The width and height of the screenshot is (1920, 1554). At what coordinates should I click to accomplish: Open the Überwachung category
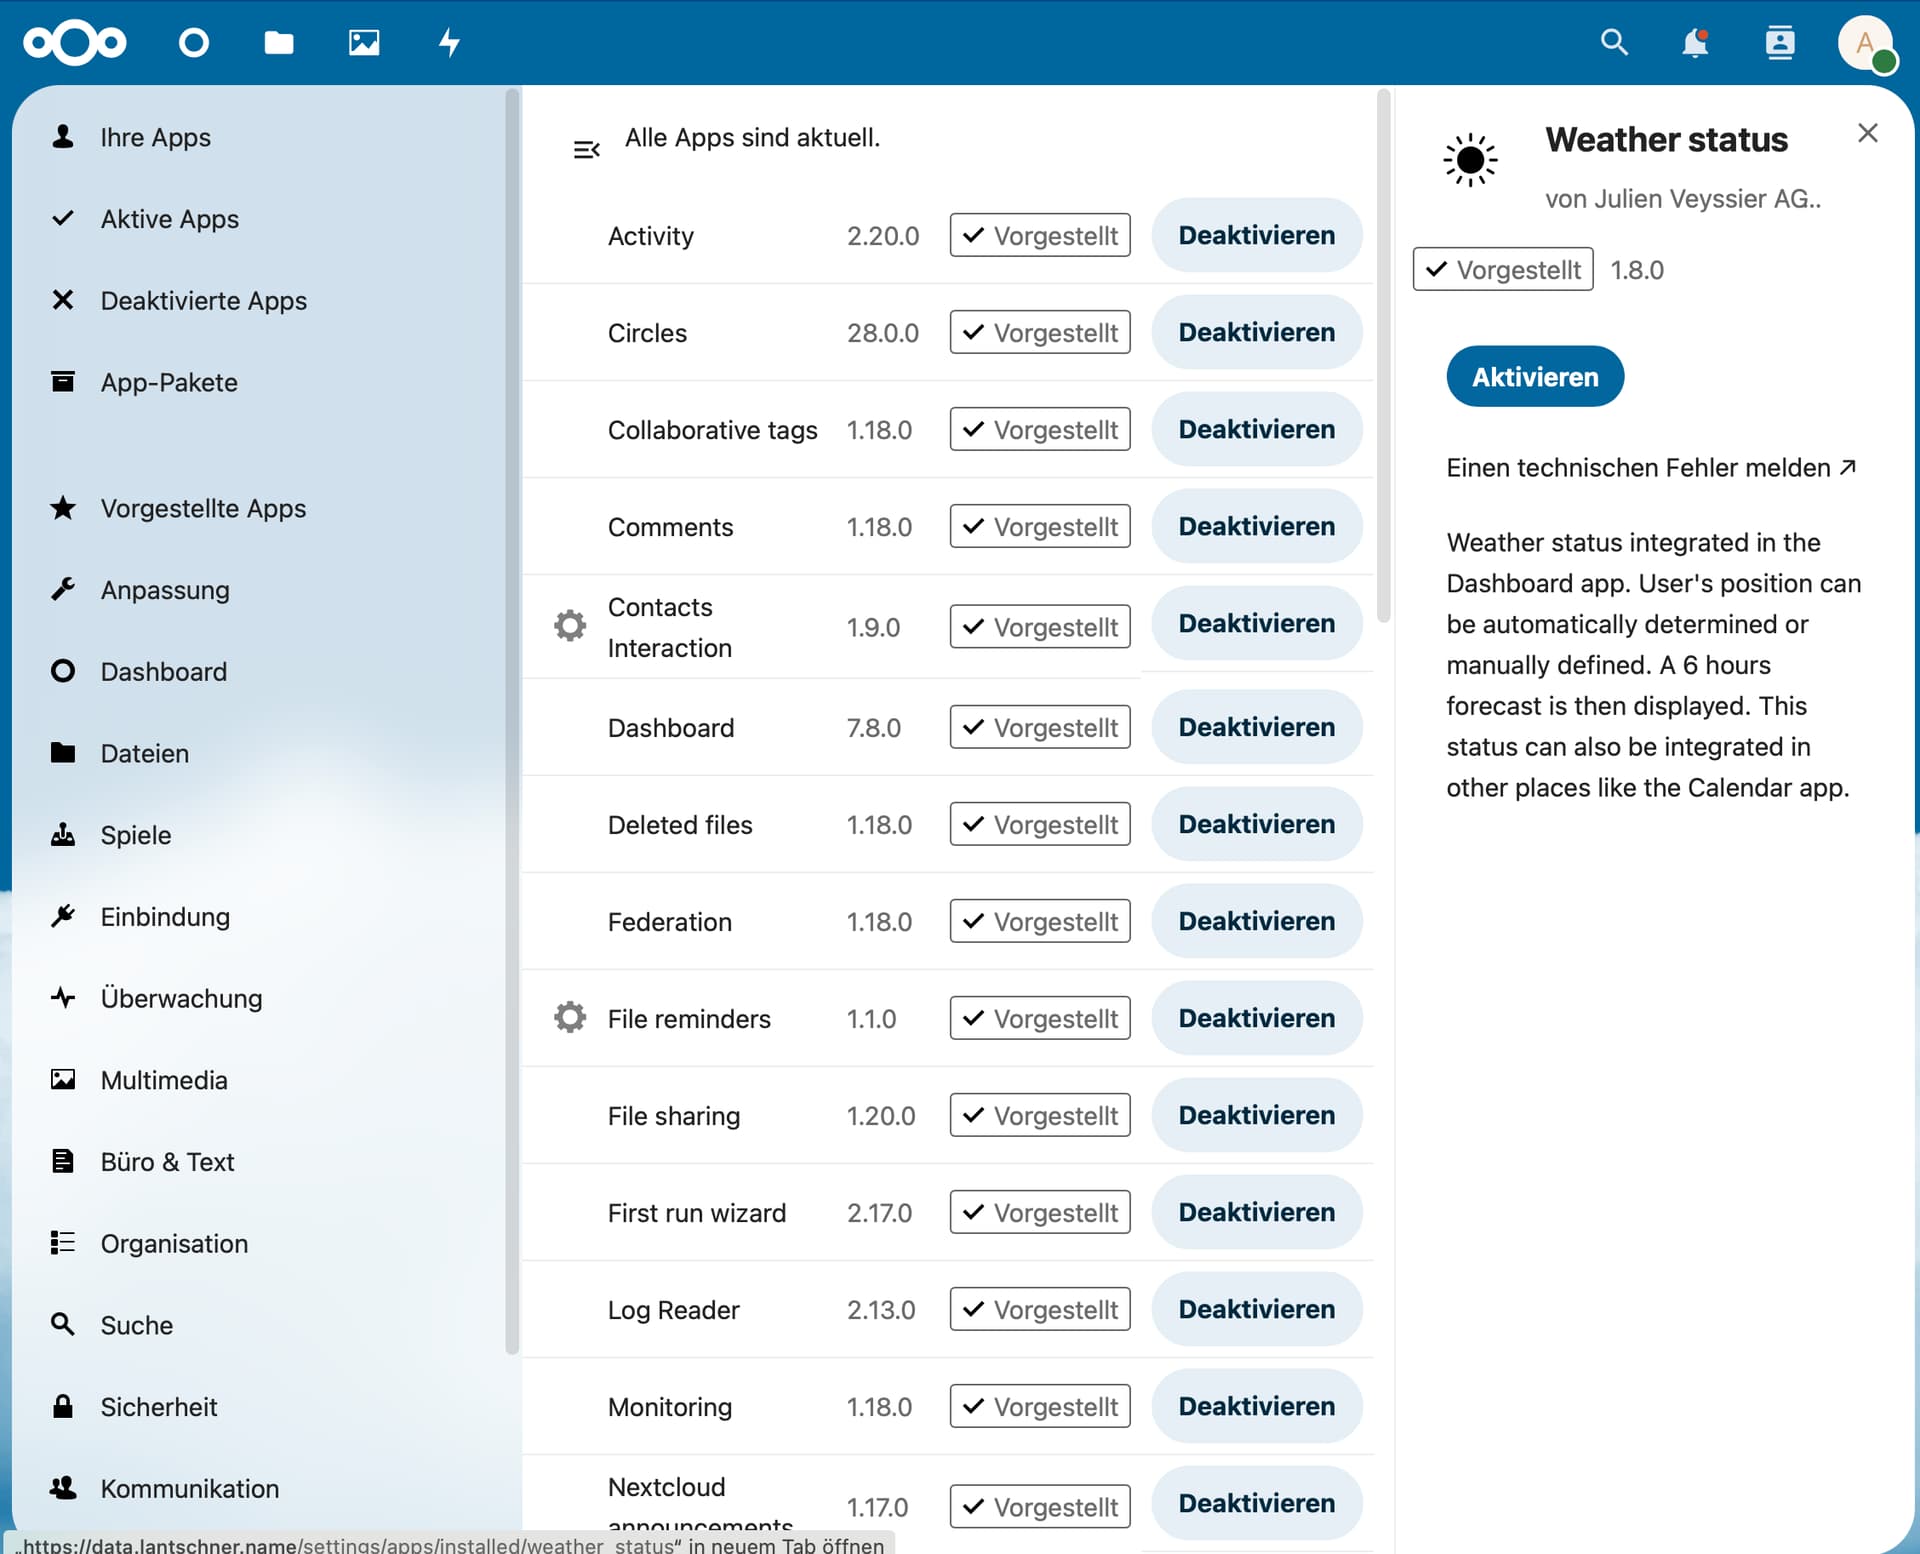[x=260, y=998]
